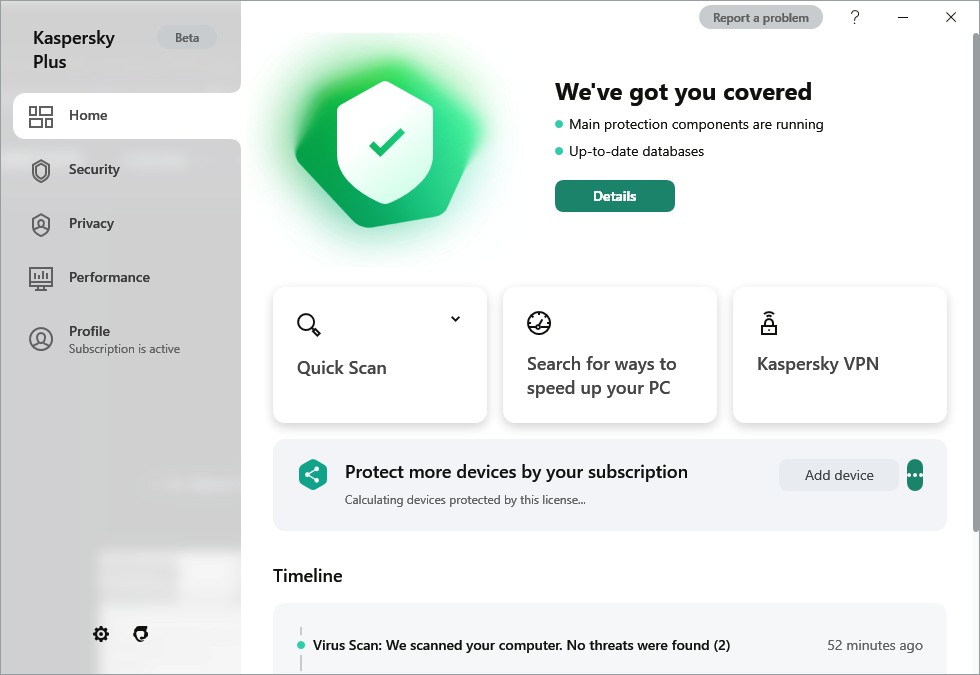The image size is (980, 675).
Task: Click the speedometer icon on the speed-up card
Action: pos(539,323)
